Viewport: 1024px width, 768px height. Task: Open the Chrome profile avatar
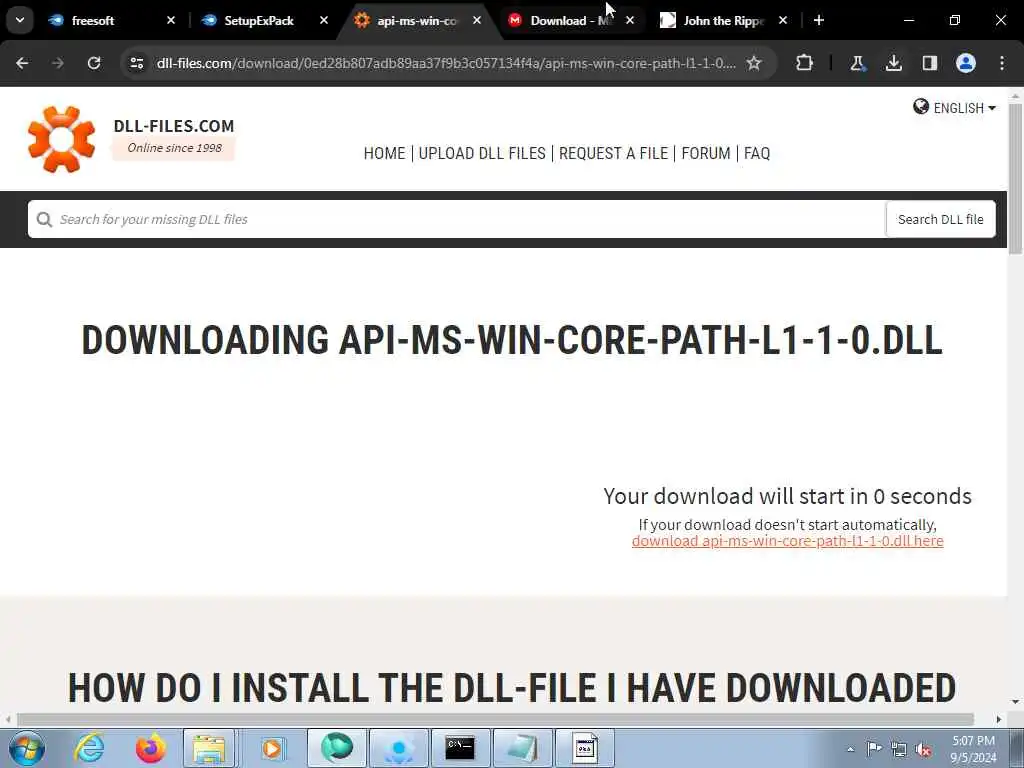(966, 63)
